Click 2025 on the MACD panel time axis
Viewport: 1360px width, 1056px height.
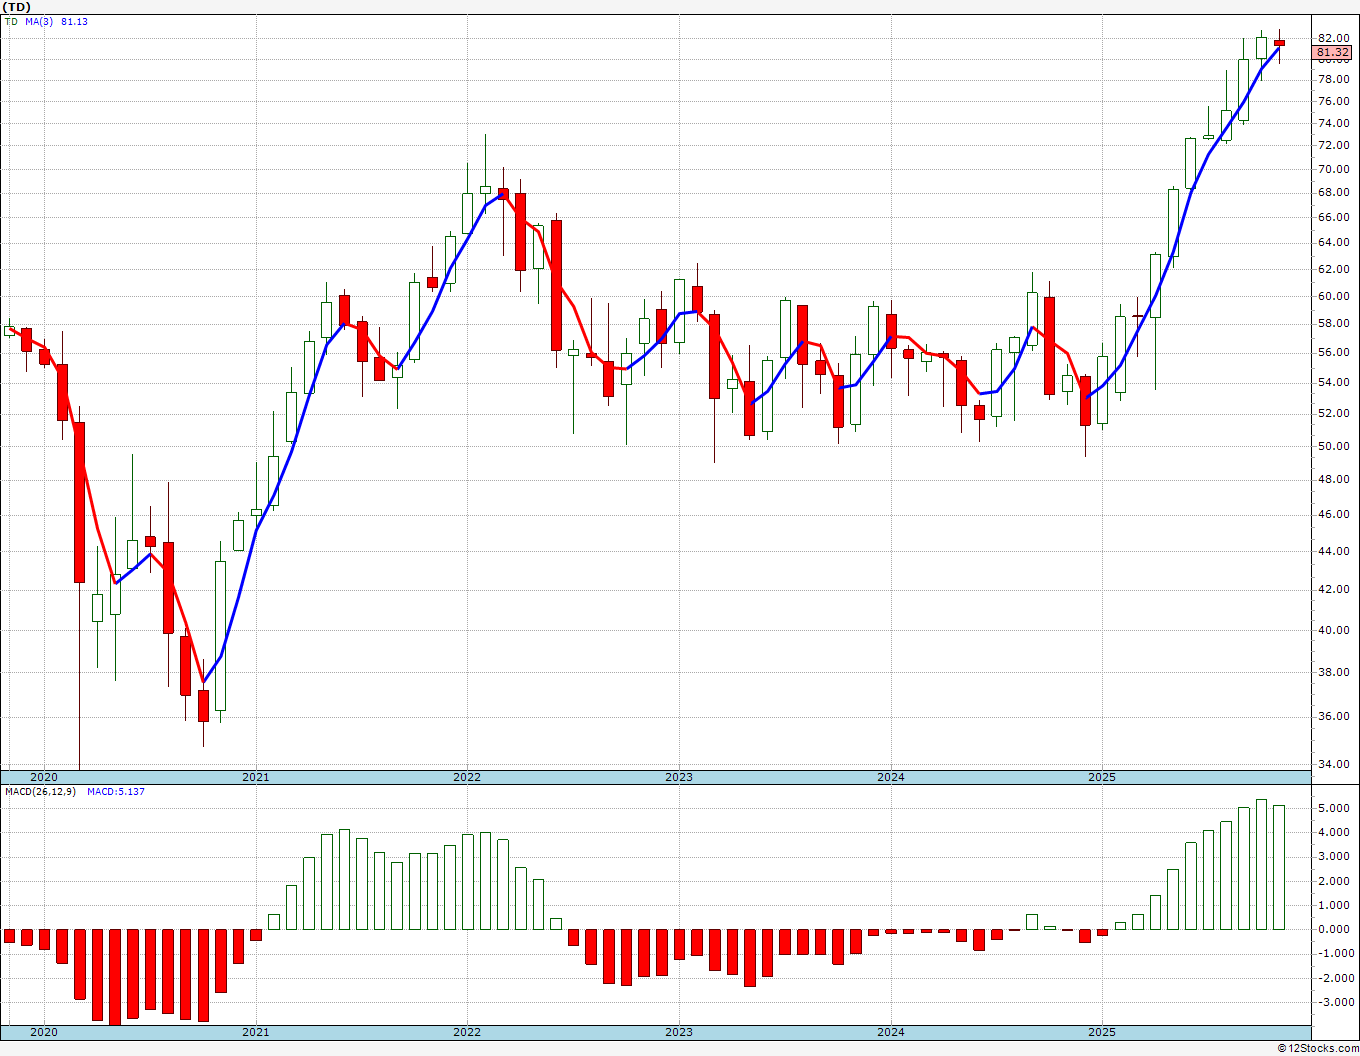click(x=1102, y=1032)
